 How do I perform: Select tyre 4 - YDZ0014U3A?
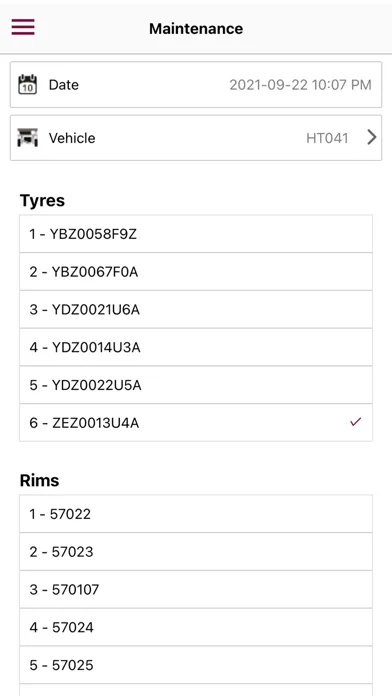(x=196, y=347)
